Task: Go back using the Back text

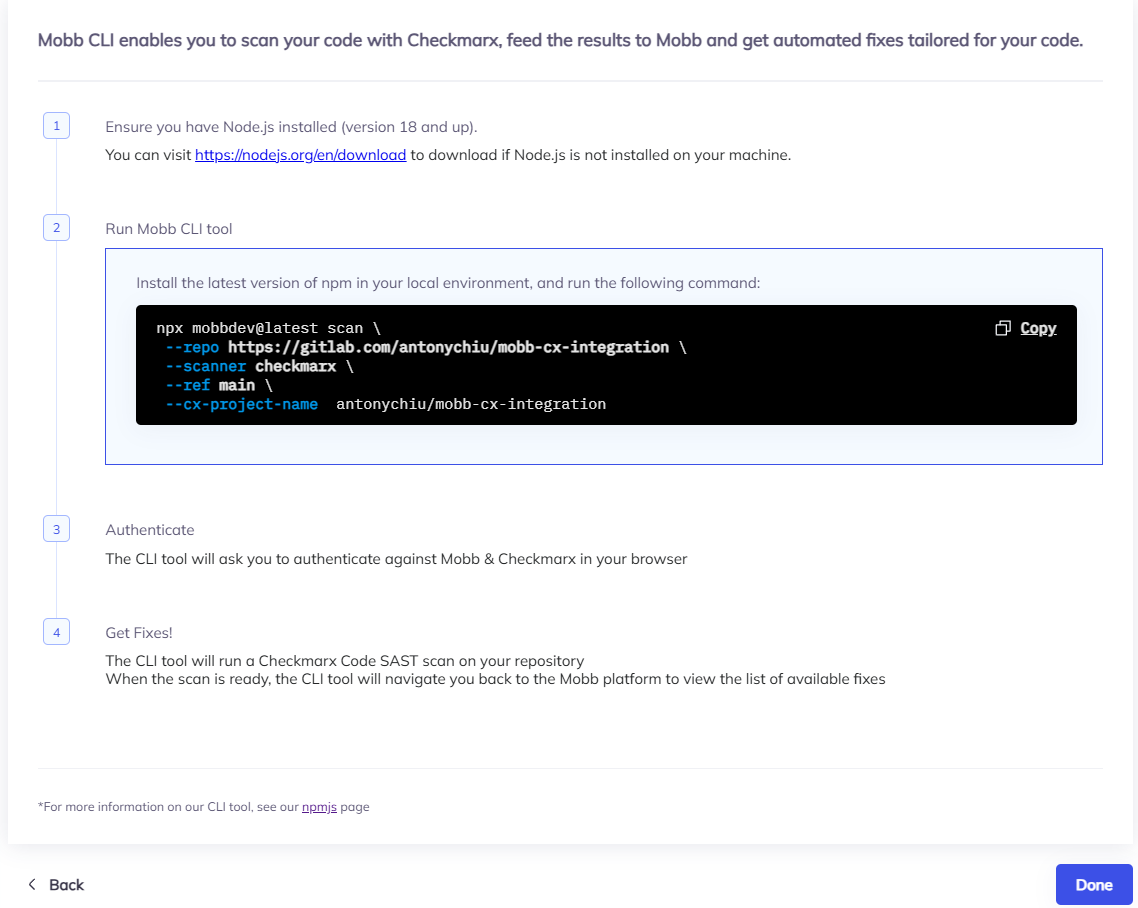Action: (x=67, y=884)
